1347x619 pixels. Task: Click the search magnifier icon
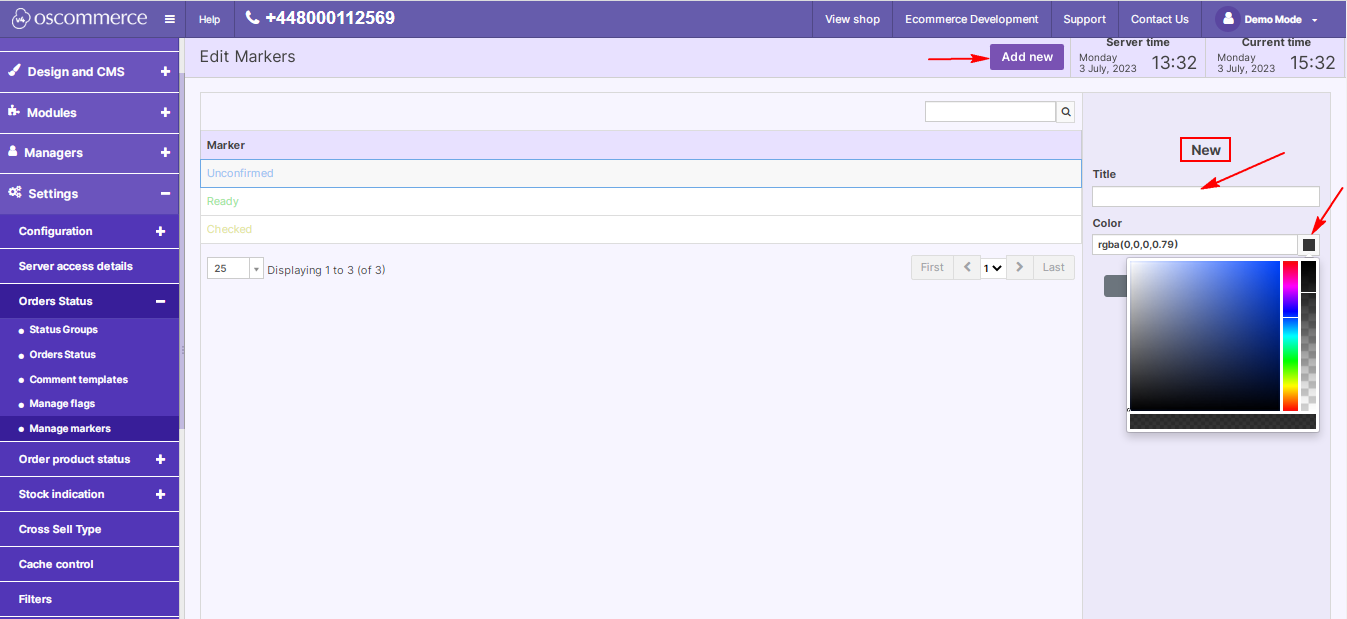1066,112
